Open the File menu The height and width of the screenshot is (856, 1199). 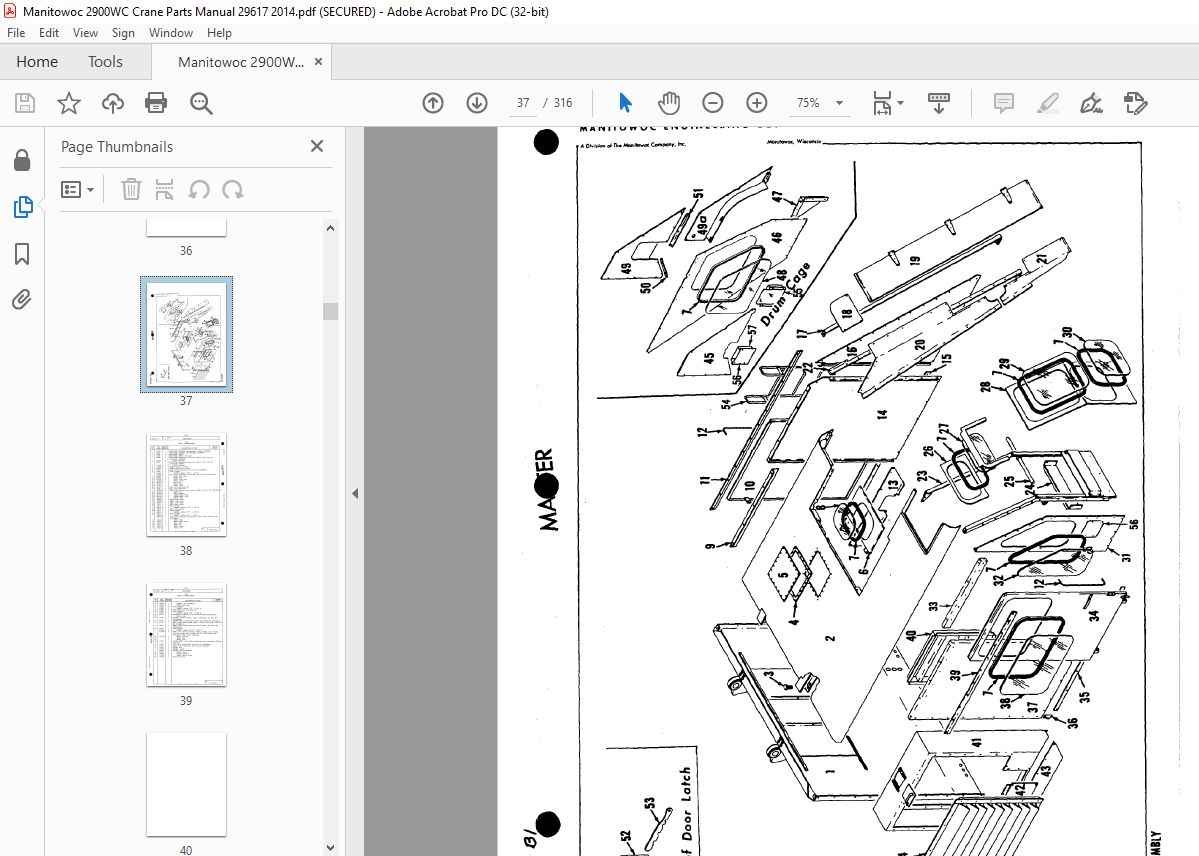[x=16, y=33]
